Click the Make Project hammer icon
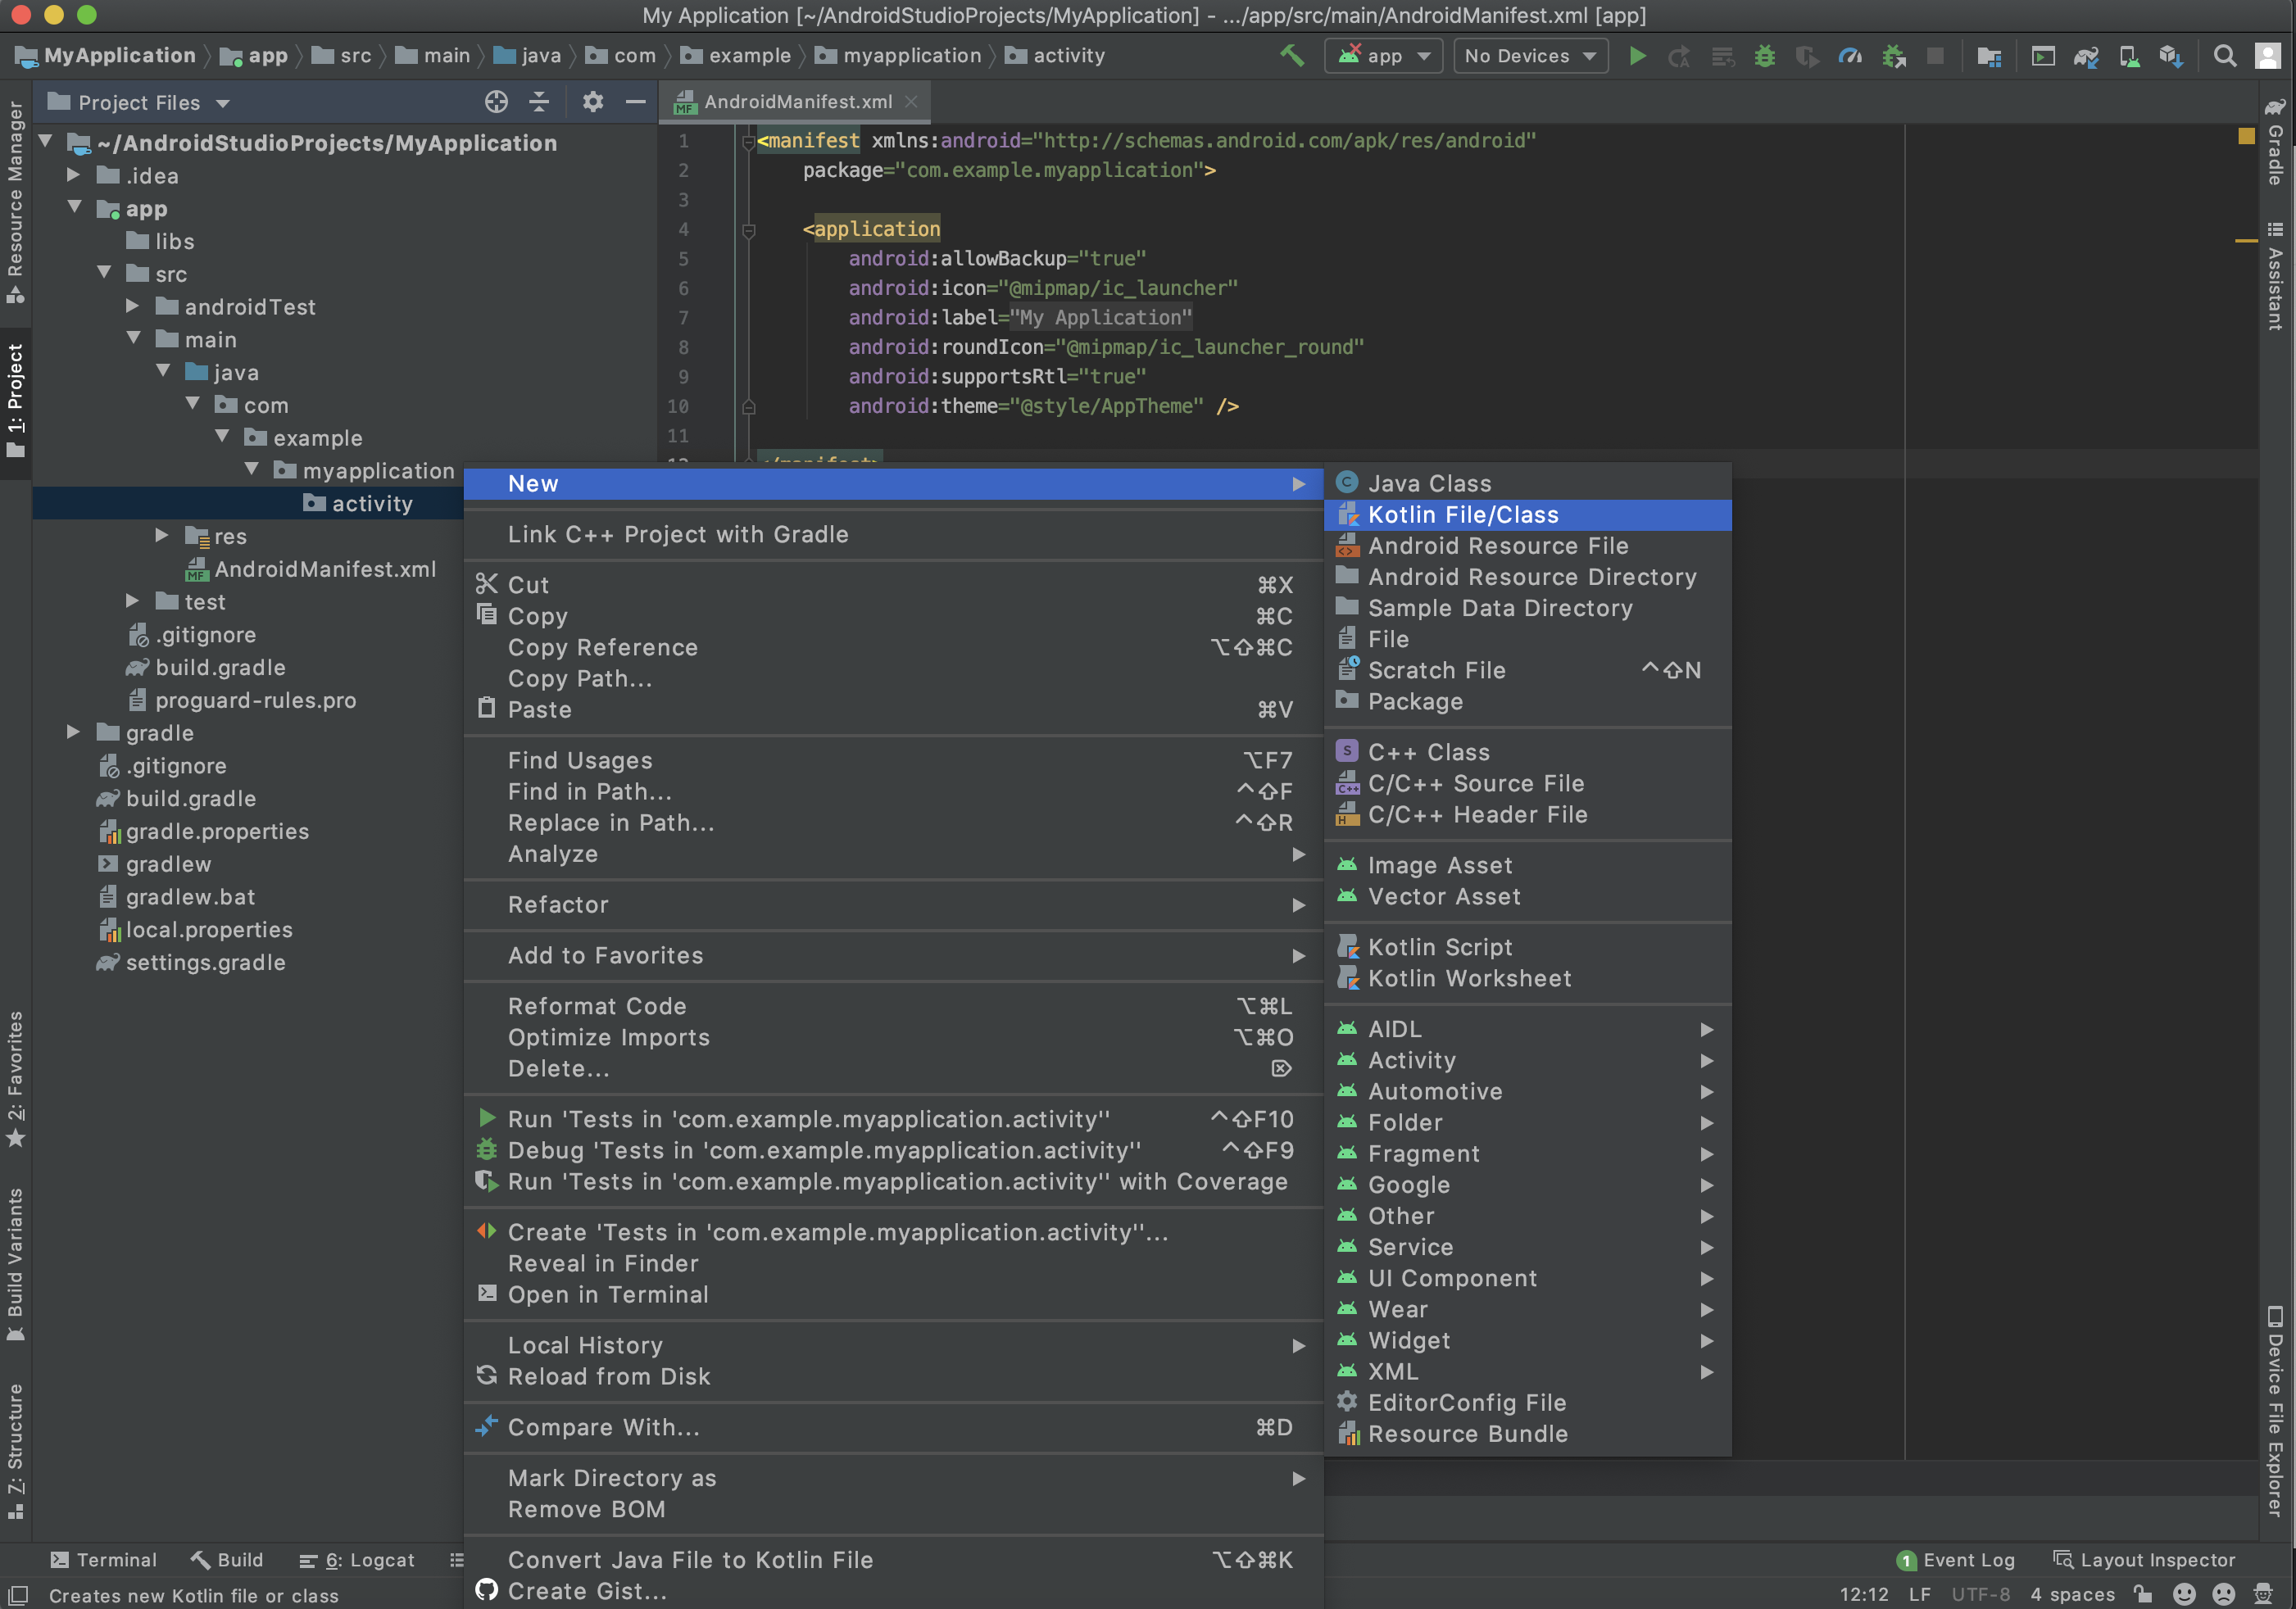Image resolution: width=2296 pixels, height=1609 pixels. pyautogui.click(x=1291, y=56)
